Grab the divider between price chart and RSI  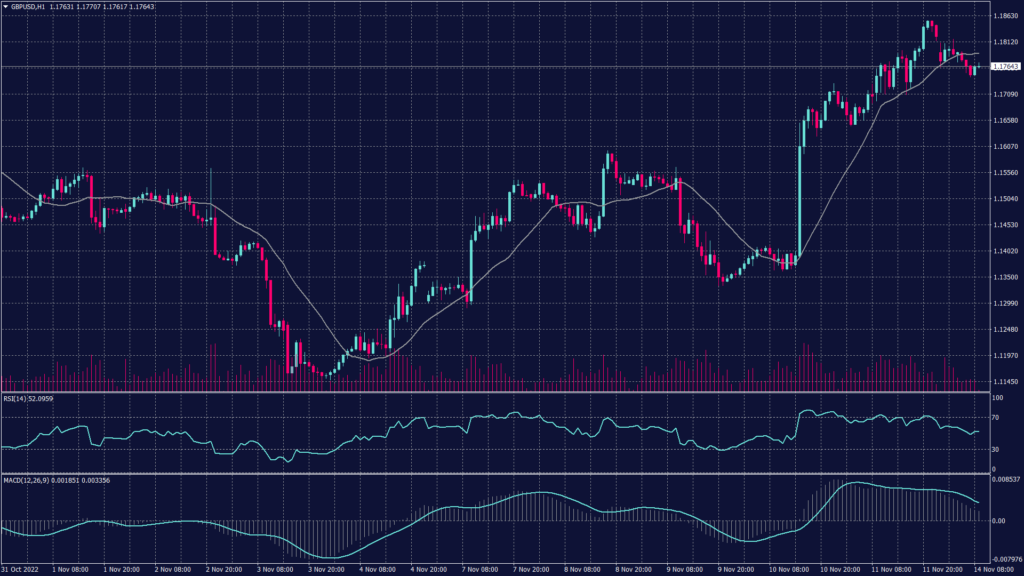pos(490,392)
